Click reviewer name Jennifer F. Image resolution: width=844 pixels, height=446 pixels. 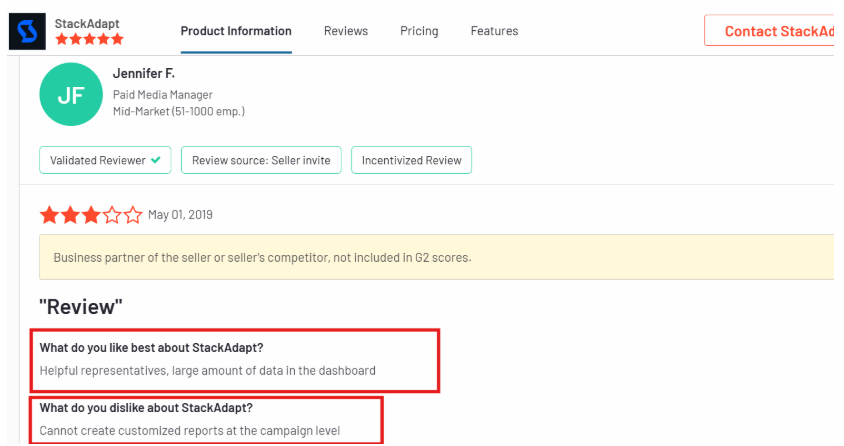click(x=144, y=74)
